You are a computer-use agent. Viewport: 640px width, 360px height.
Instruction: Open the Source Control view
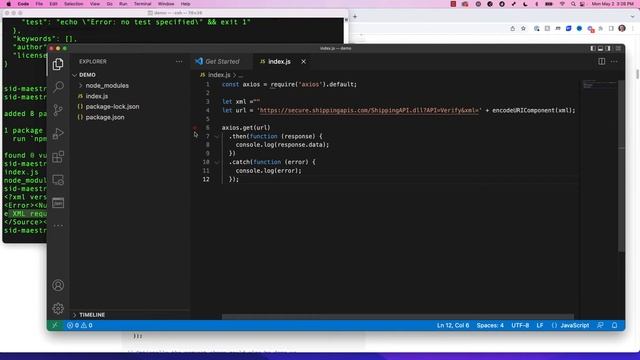(58, 110)
